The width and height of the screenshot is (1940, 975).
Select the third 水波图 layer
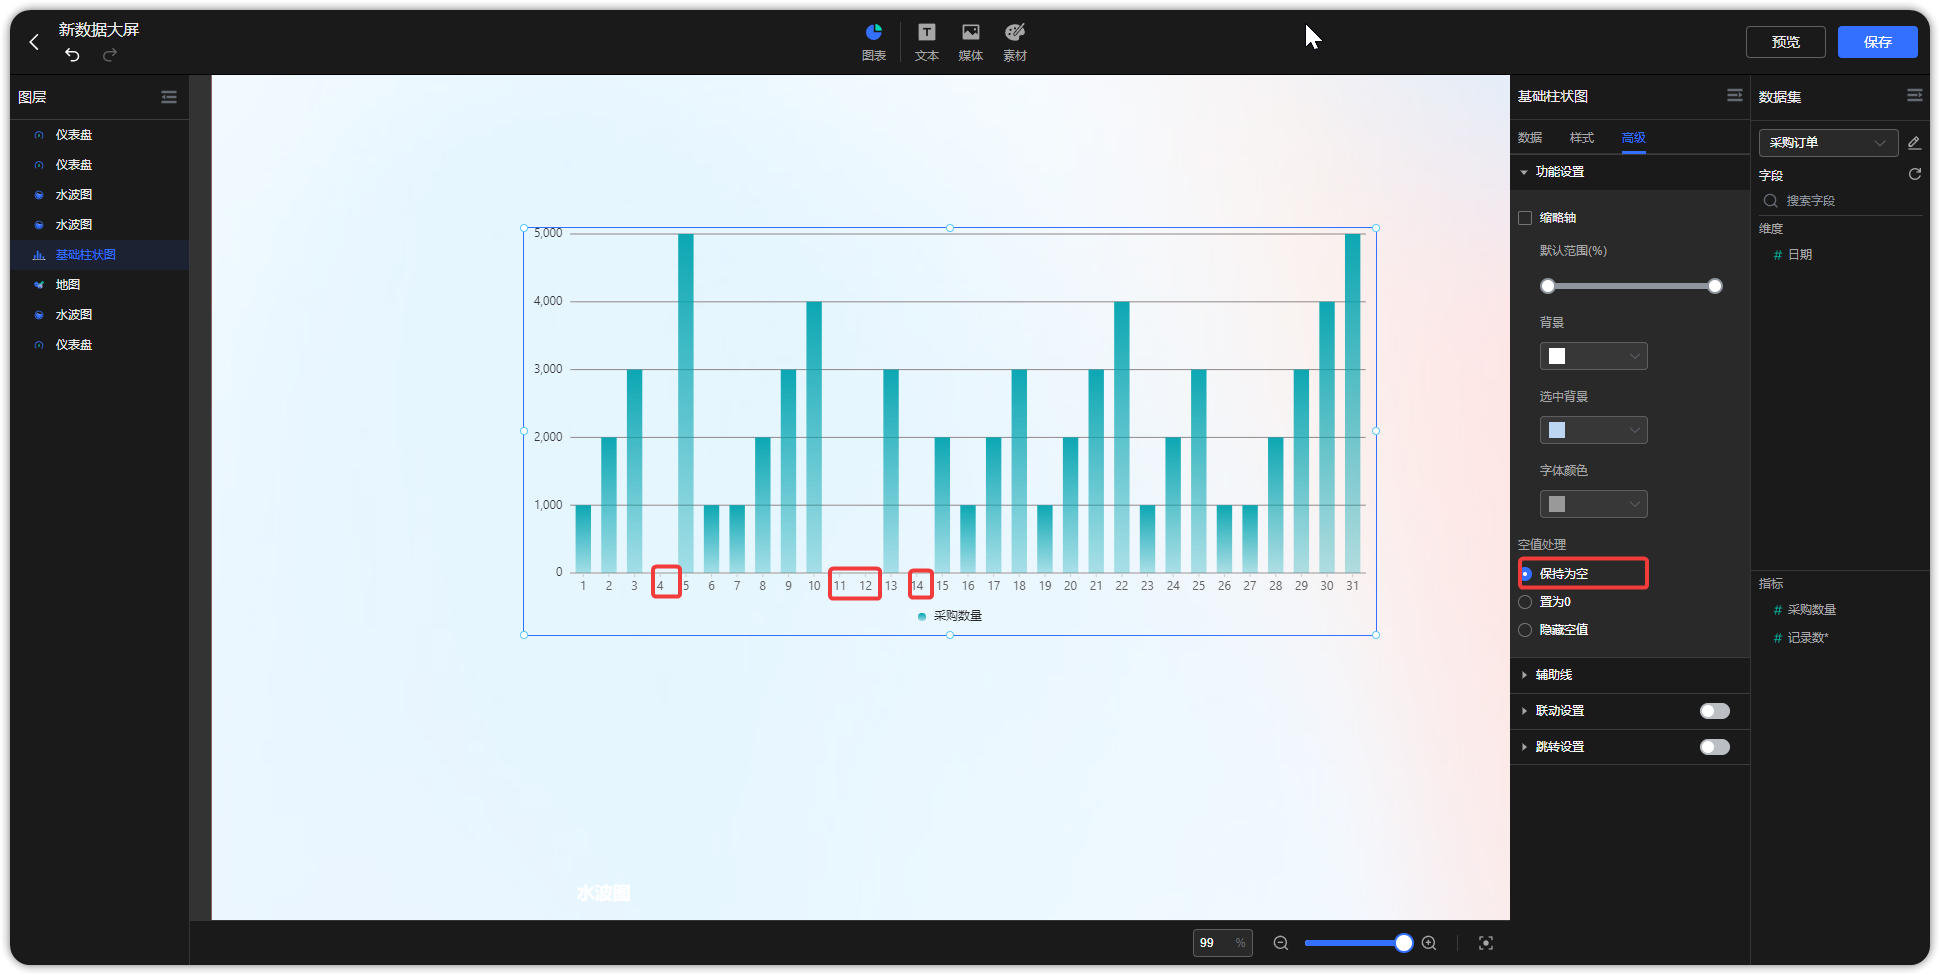tap(100, 315)
